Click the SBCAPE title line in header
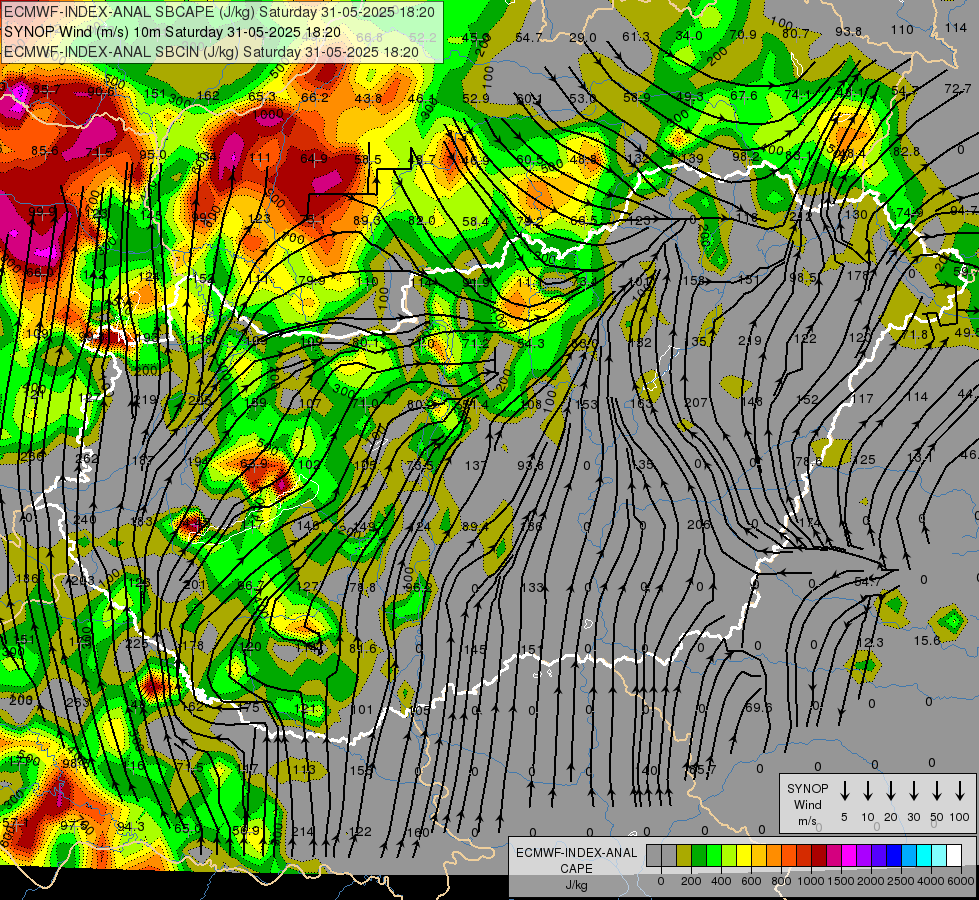This screenshot has height=900, width=979. click(220, 12)
